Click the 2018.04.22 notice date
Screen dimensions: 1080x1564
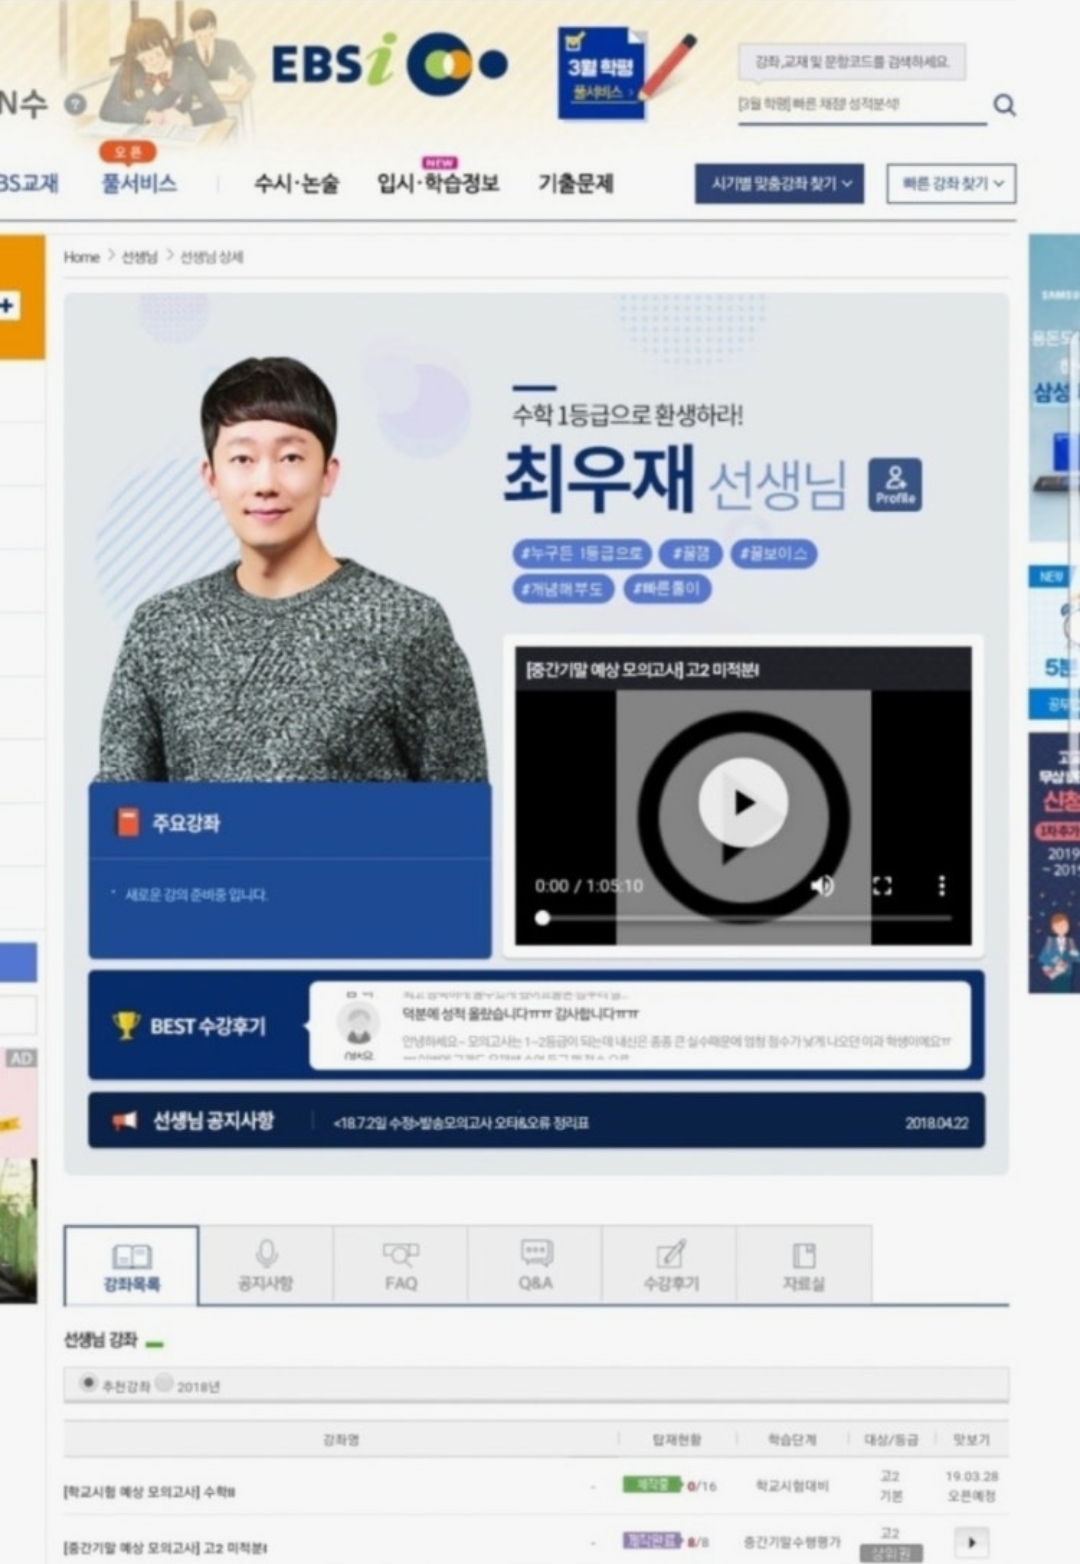pos(937,1123)
